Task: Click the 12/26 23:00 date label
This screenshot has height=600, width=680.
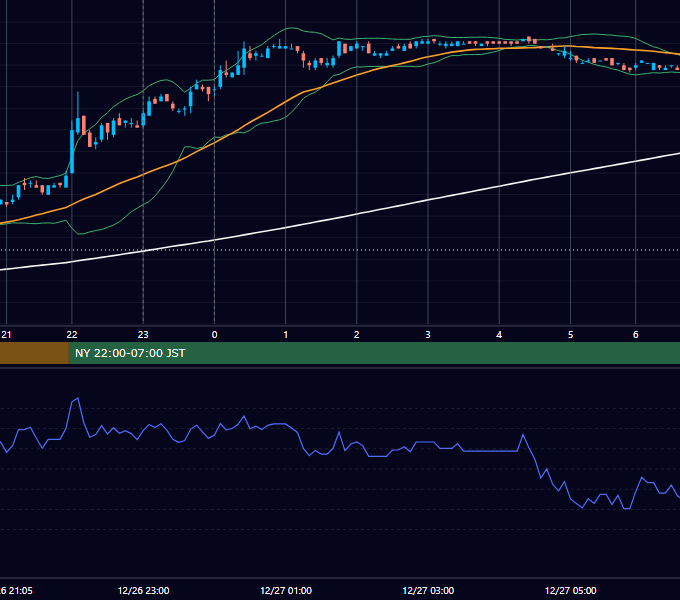Action: pyautogui.click(x=144, y=590)
